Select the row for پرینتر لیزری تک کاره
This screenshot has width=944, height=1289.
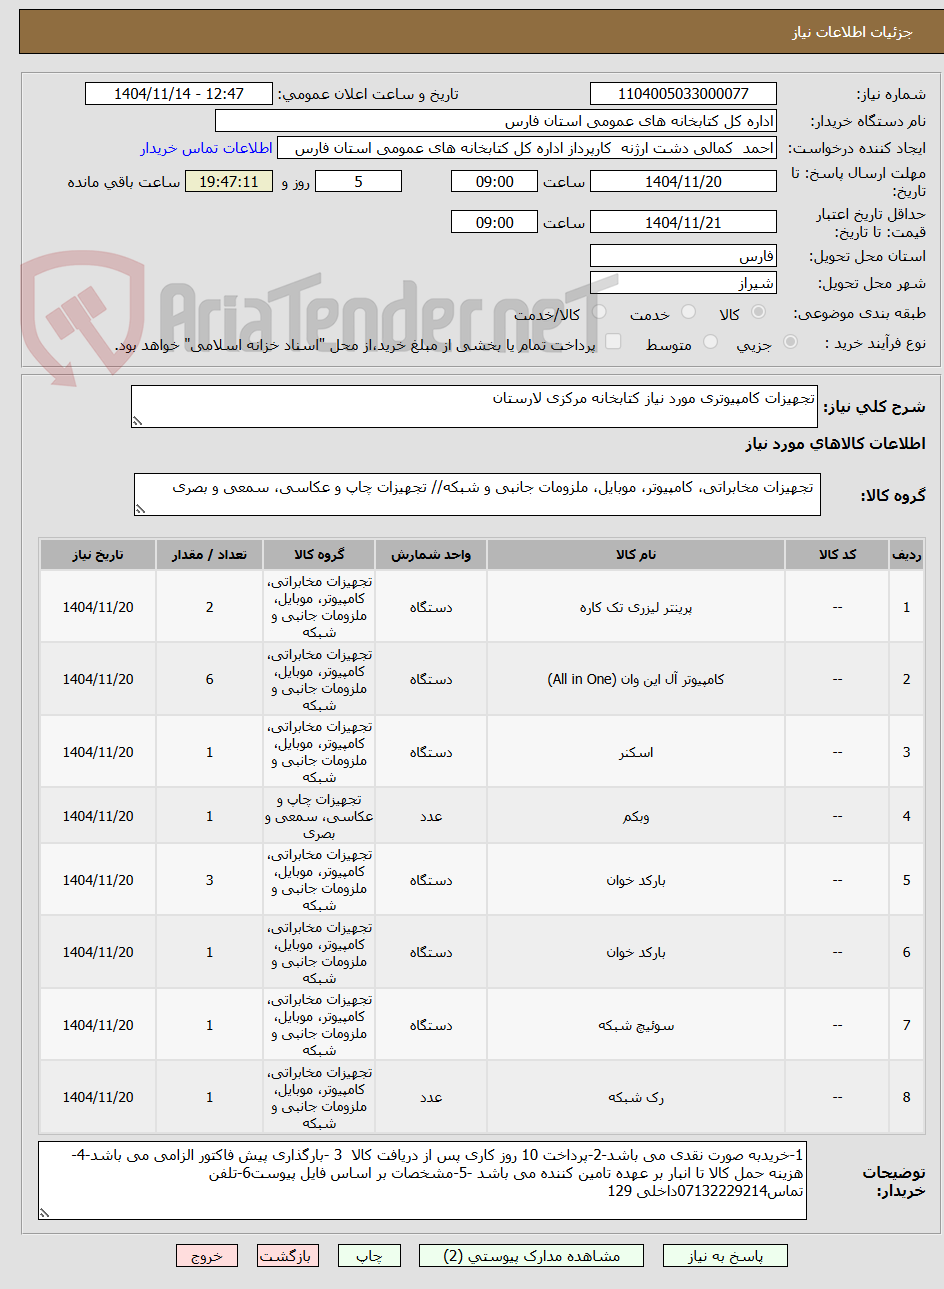481,607
